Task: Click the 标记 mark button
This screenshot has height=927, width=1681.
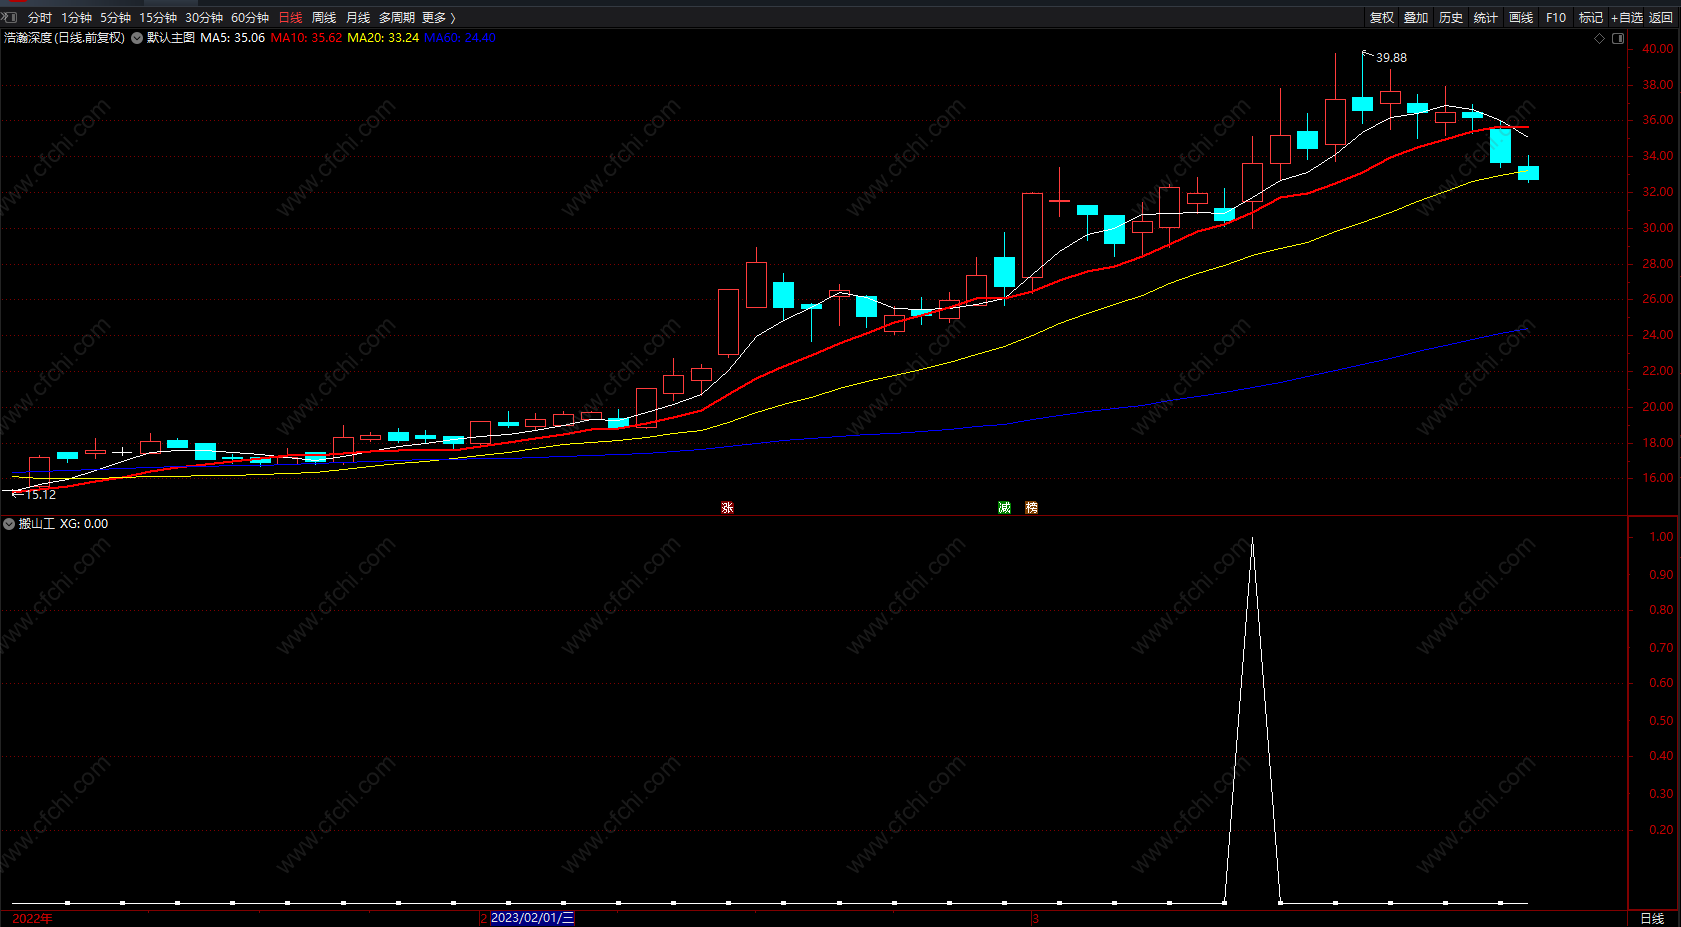Action: click(x=1591, y=18)
